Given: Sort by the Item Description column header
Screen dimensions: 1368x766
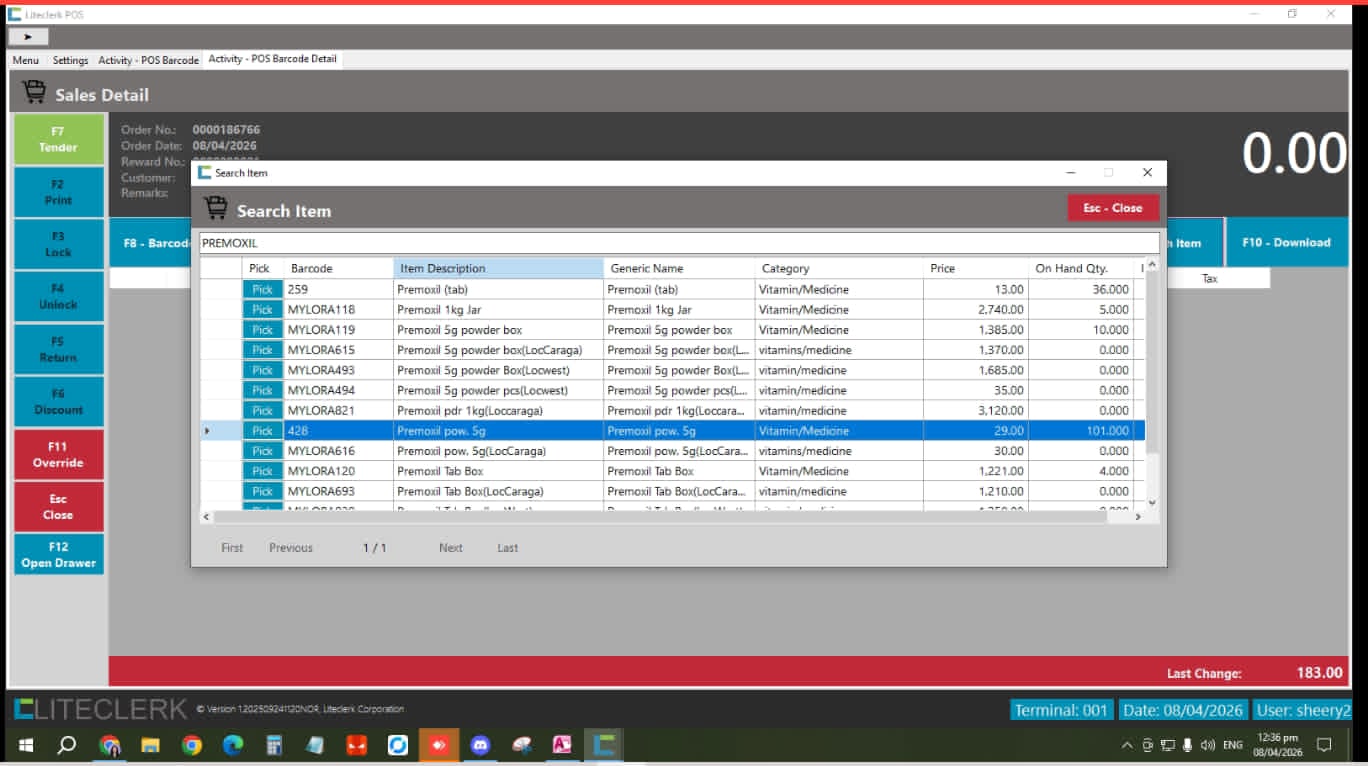Looking at the screenshot, I should point(498,268).
